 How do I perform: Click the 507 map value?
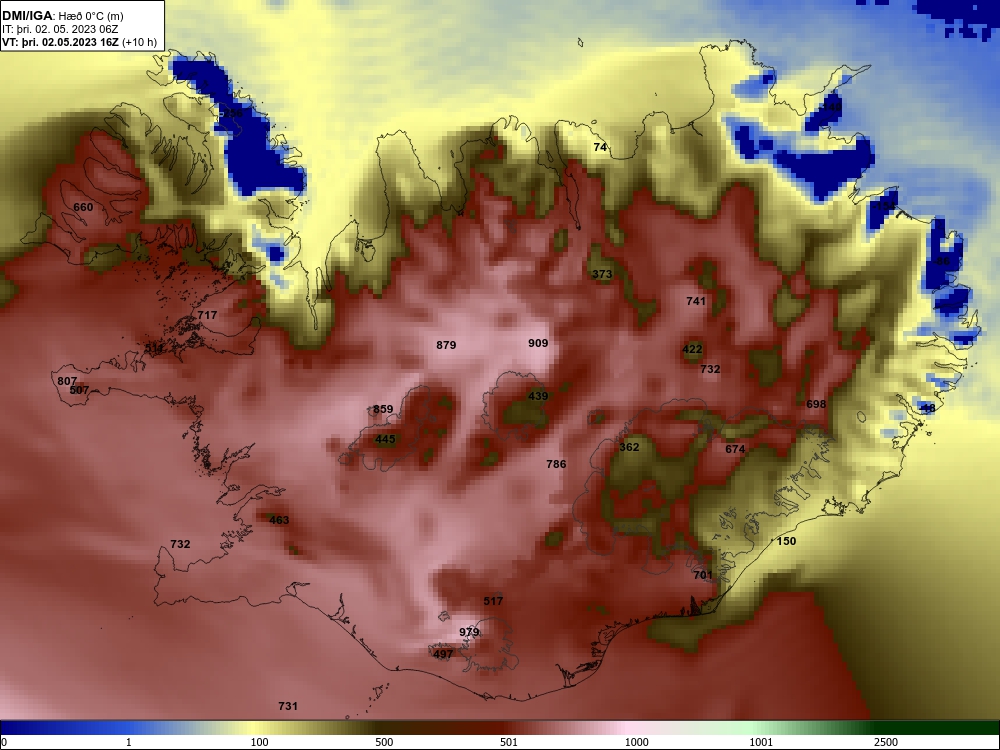(x=79, y=390)
